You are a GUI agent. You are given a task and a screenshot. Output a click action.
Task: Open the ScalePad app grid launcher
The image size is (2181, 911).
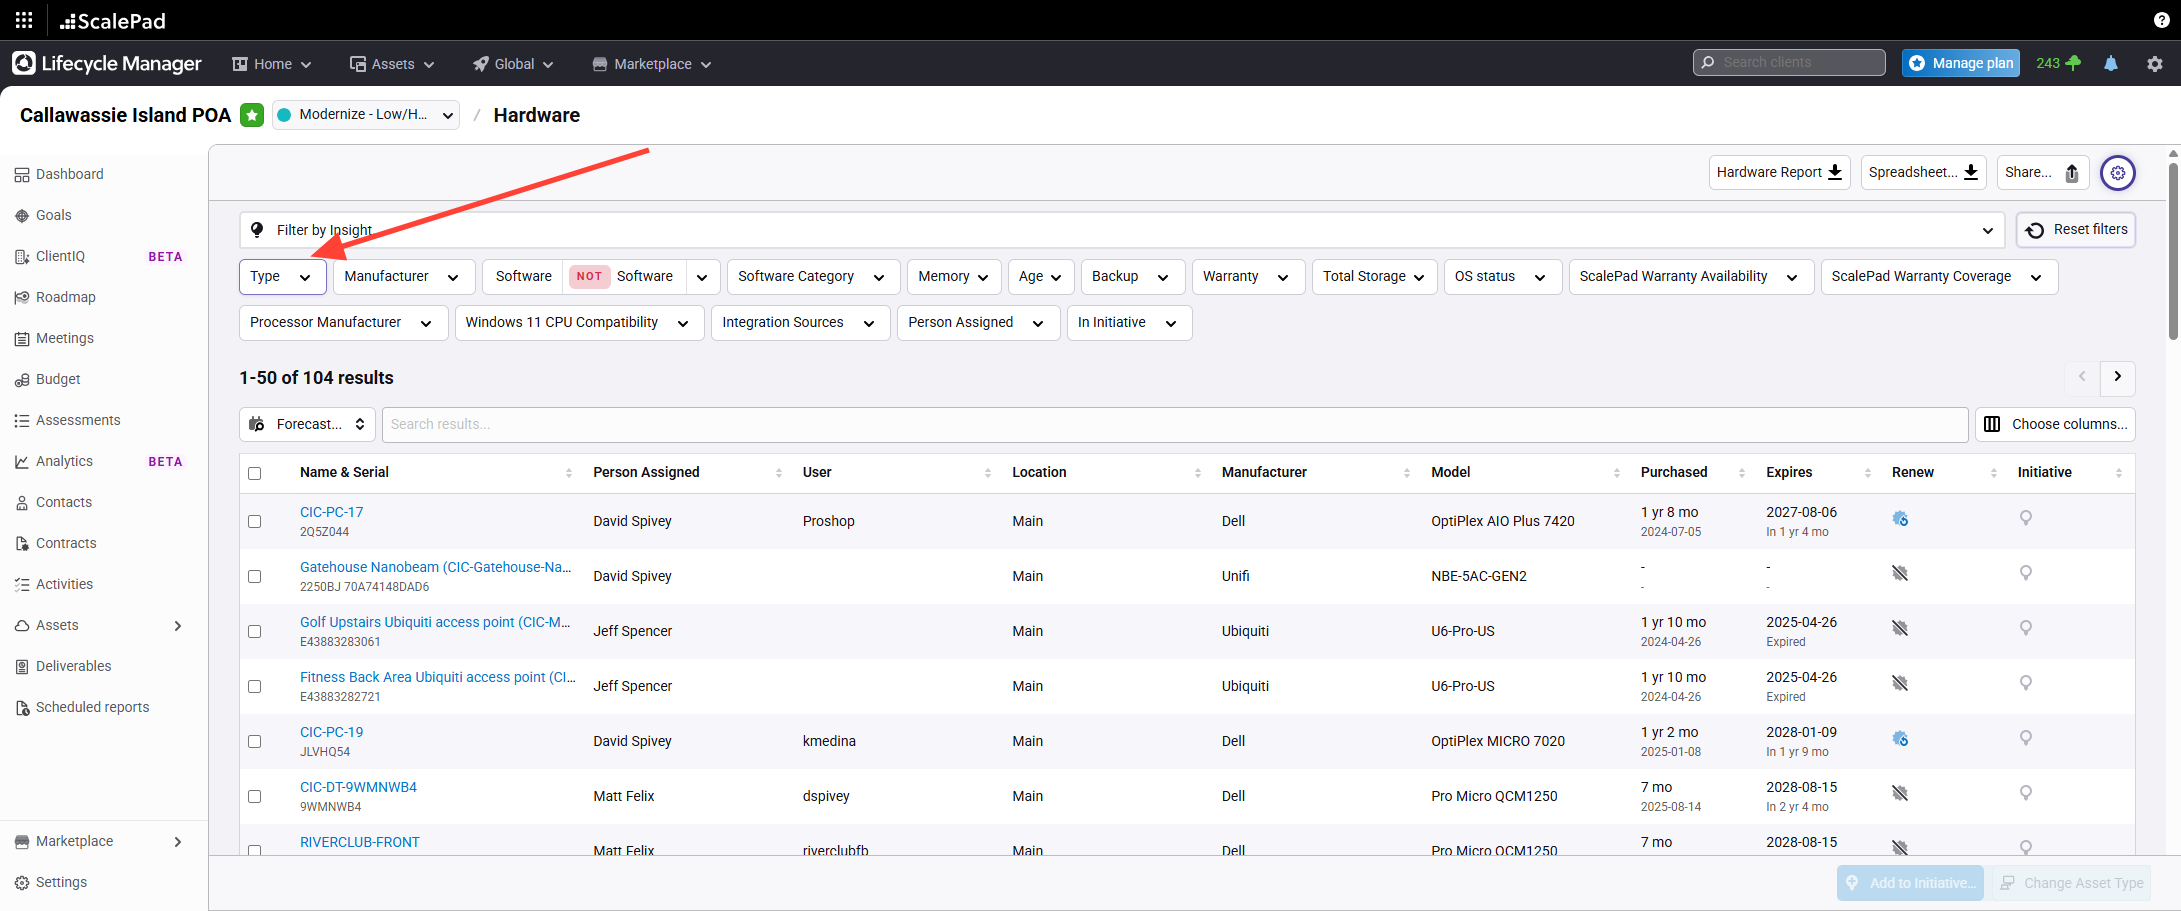coord(24,20)
